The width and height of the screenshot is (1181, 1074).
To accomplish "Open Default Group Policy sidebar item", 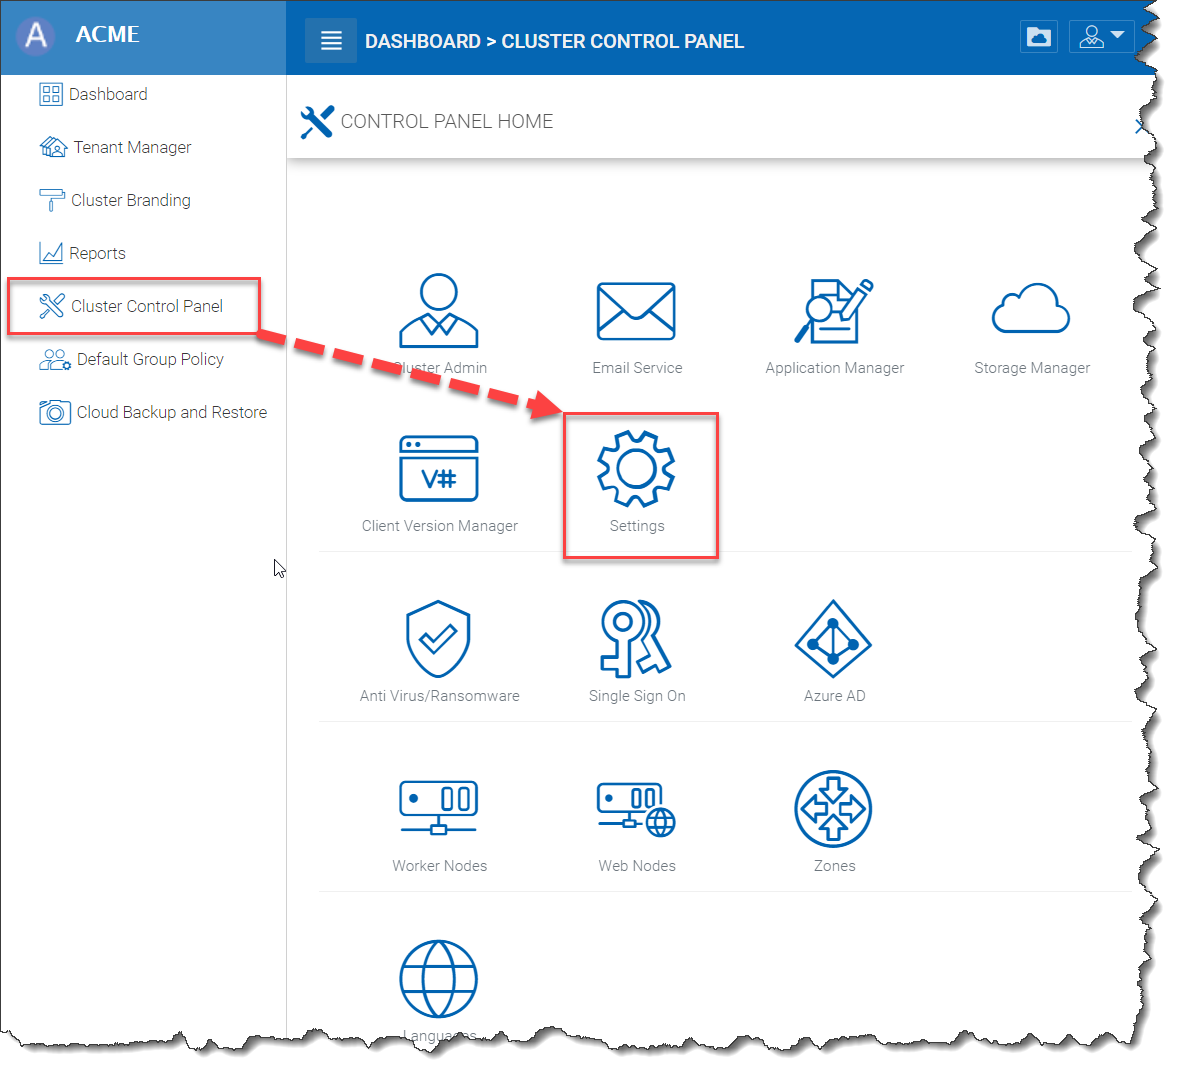I will (x=150, y=359).
